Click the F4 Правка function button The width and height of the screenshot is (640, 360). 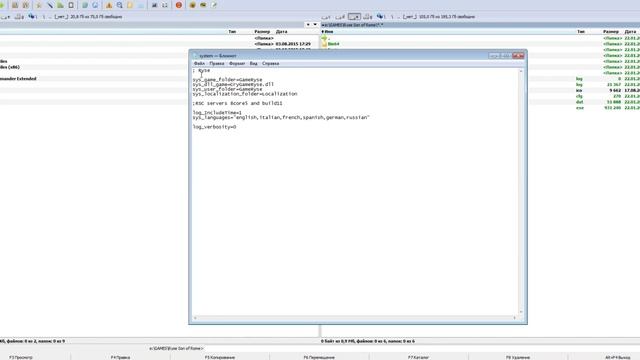120,357
